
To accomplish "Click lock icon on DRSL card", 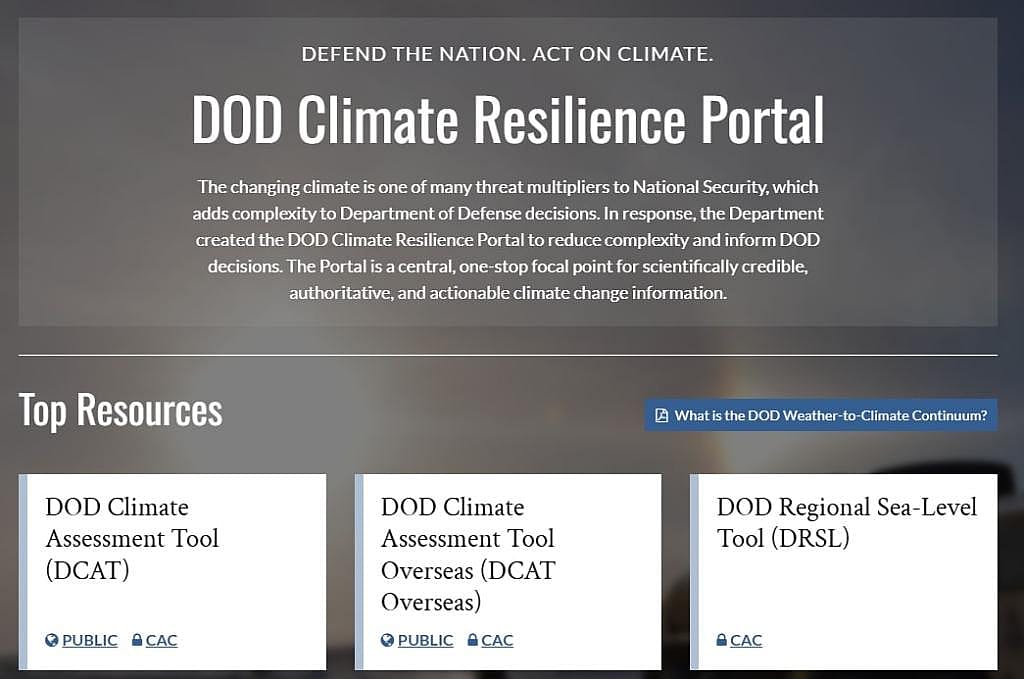I will tap(722, 640).
